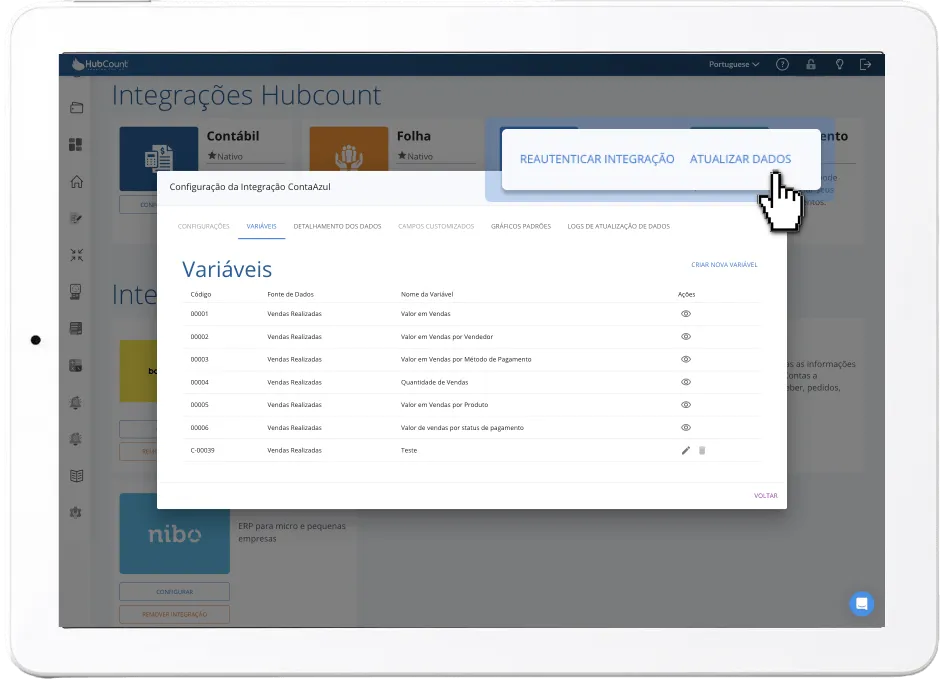Click the variable name Teste
Screen dimensions: 944x681
[x=409, y=450]
